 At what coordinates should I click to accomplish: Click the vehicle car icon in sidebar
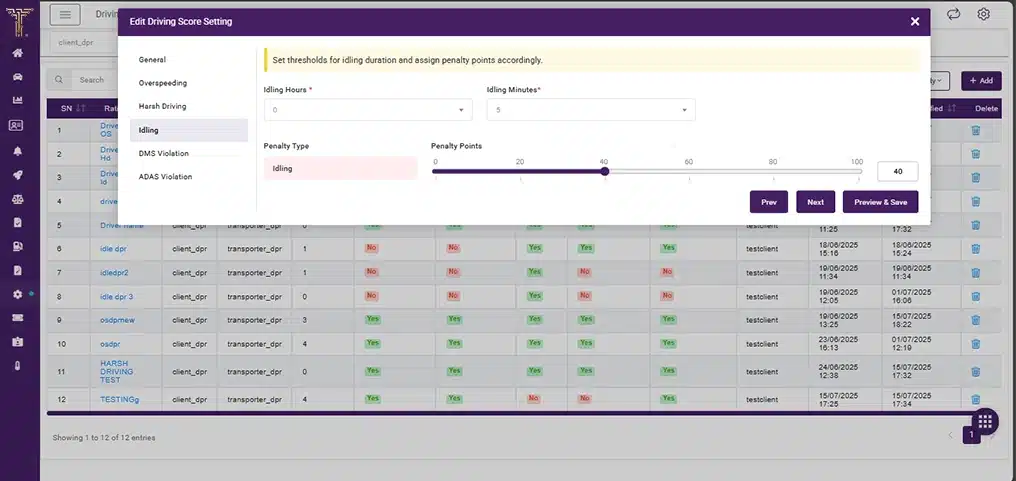[x=17, y=77]
